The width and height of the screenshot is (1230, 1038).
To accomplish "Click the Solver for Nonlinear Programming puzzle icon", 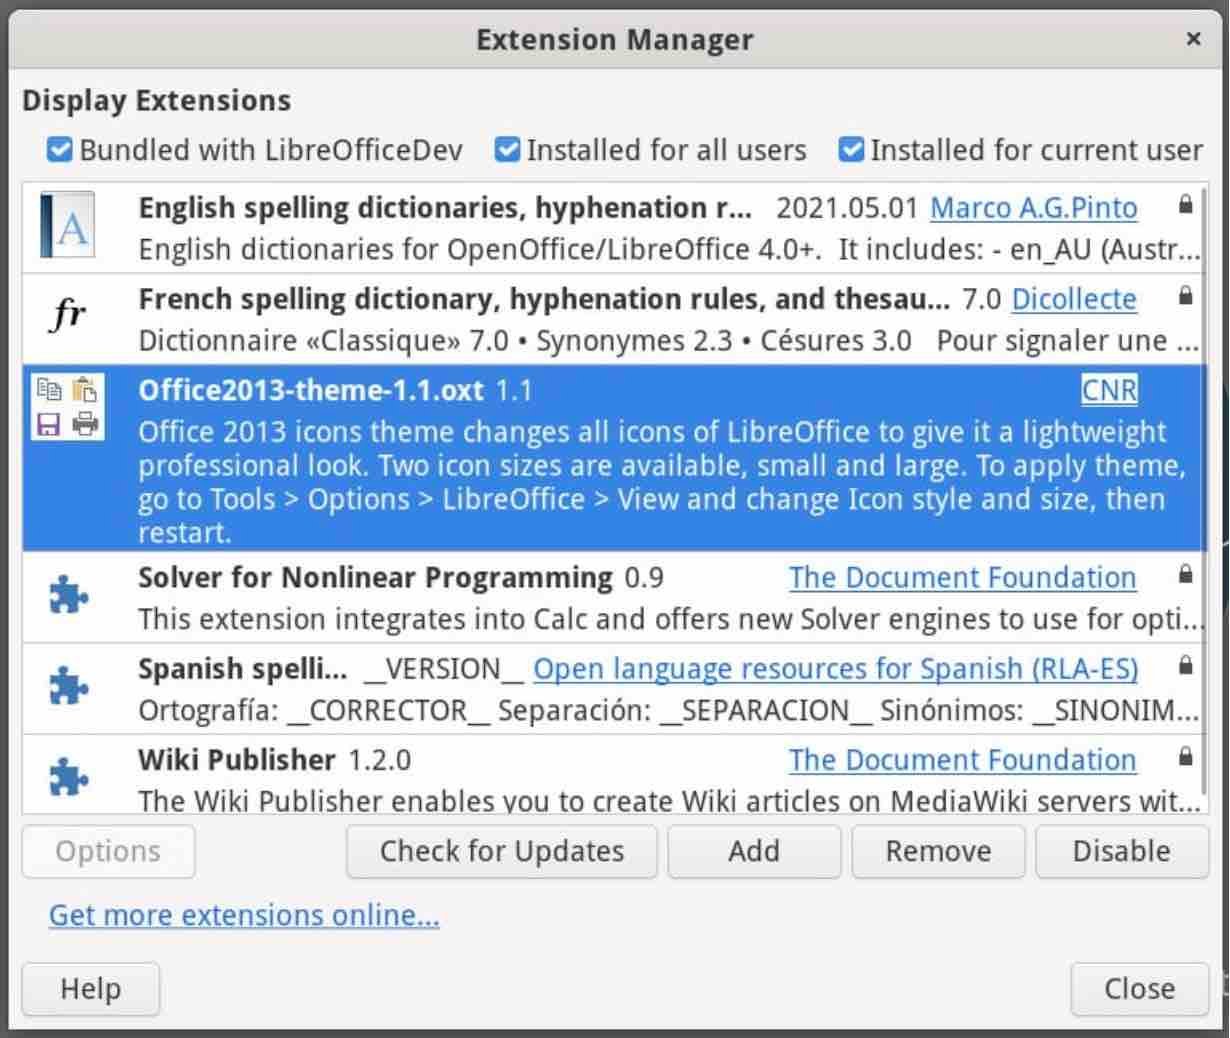I will pyautogui.click(x=68, y=596).
